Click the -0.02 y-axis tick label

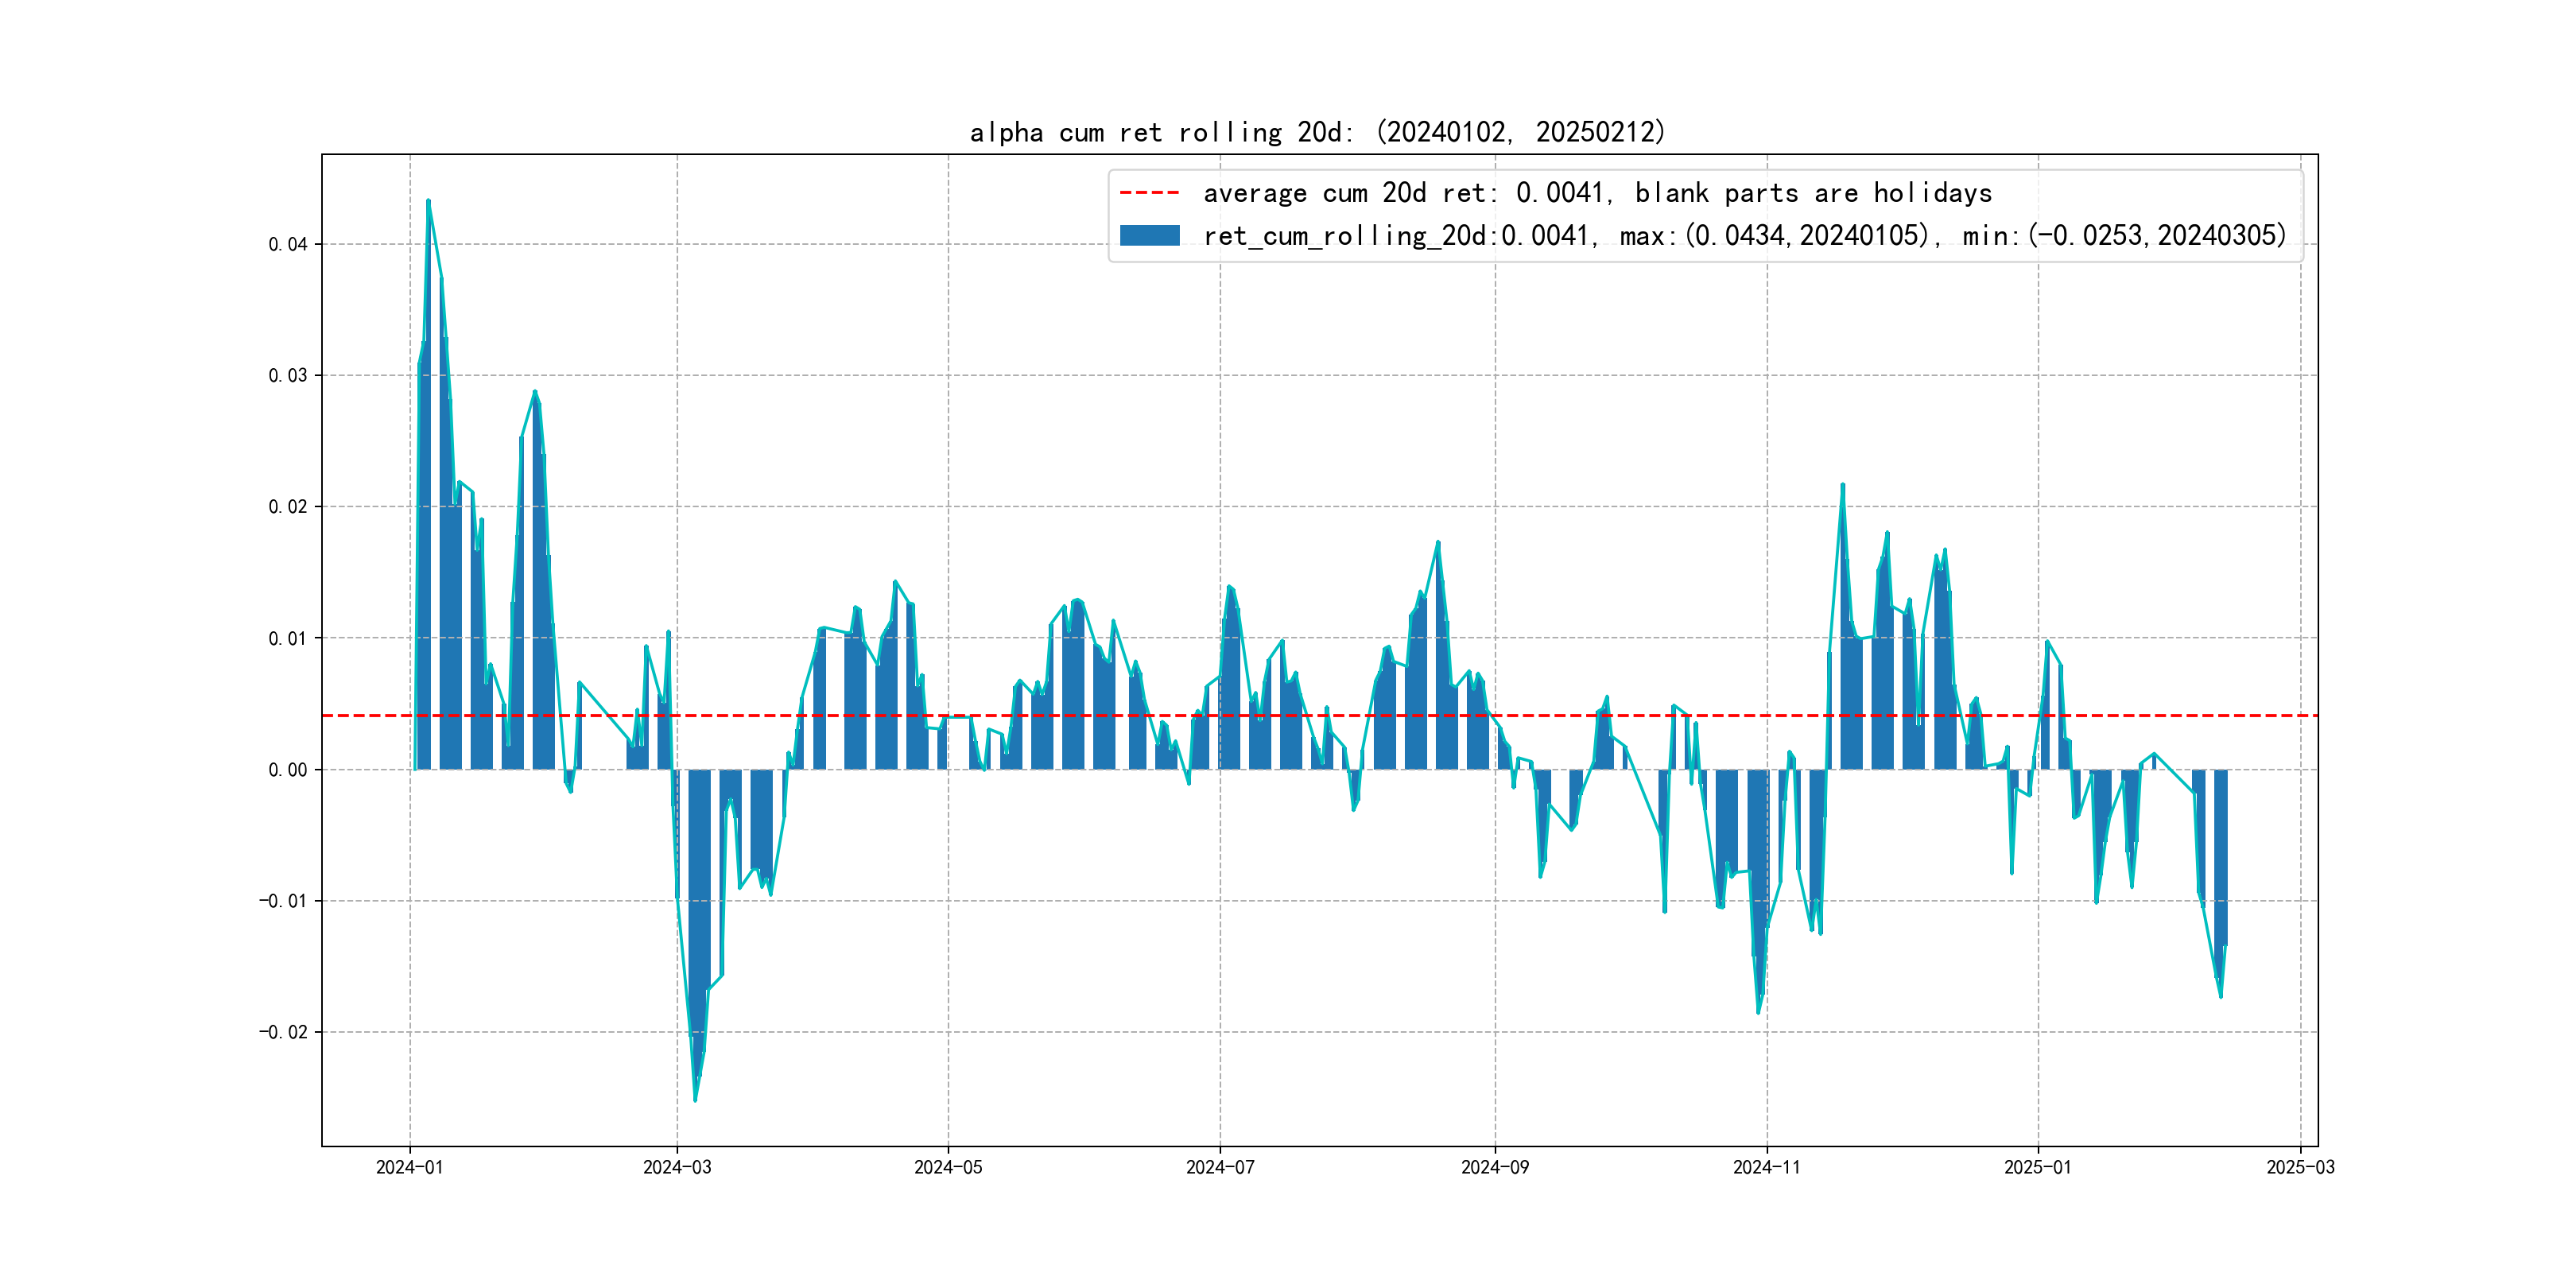[x=283, y=1032]
